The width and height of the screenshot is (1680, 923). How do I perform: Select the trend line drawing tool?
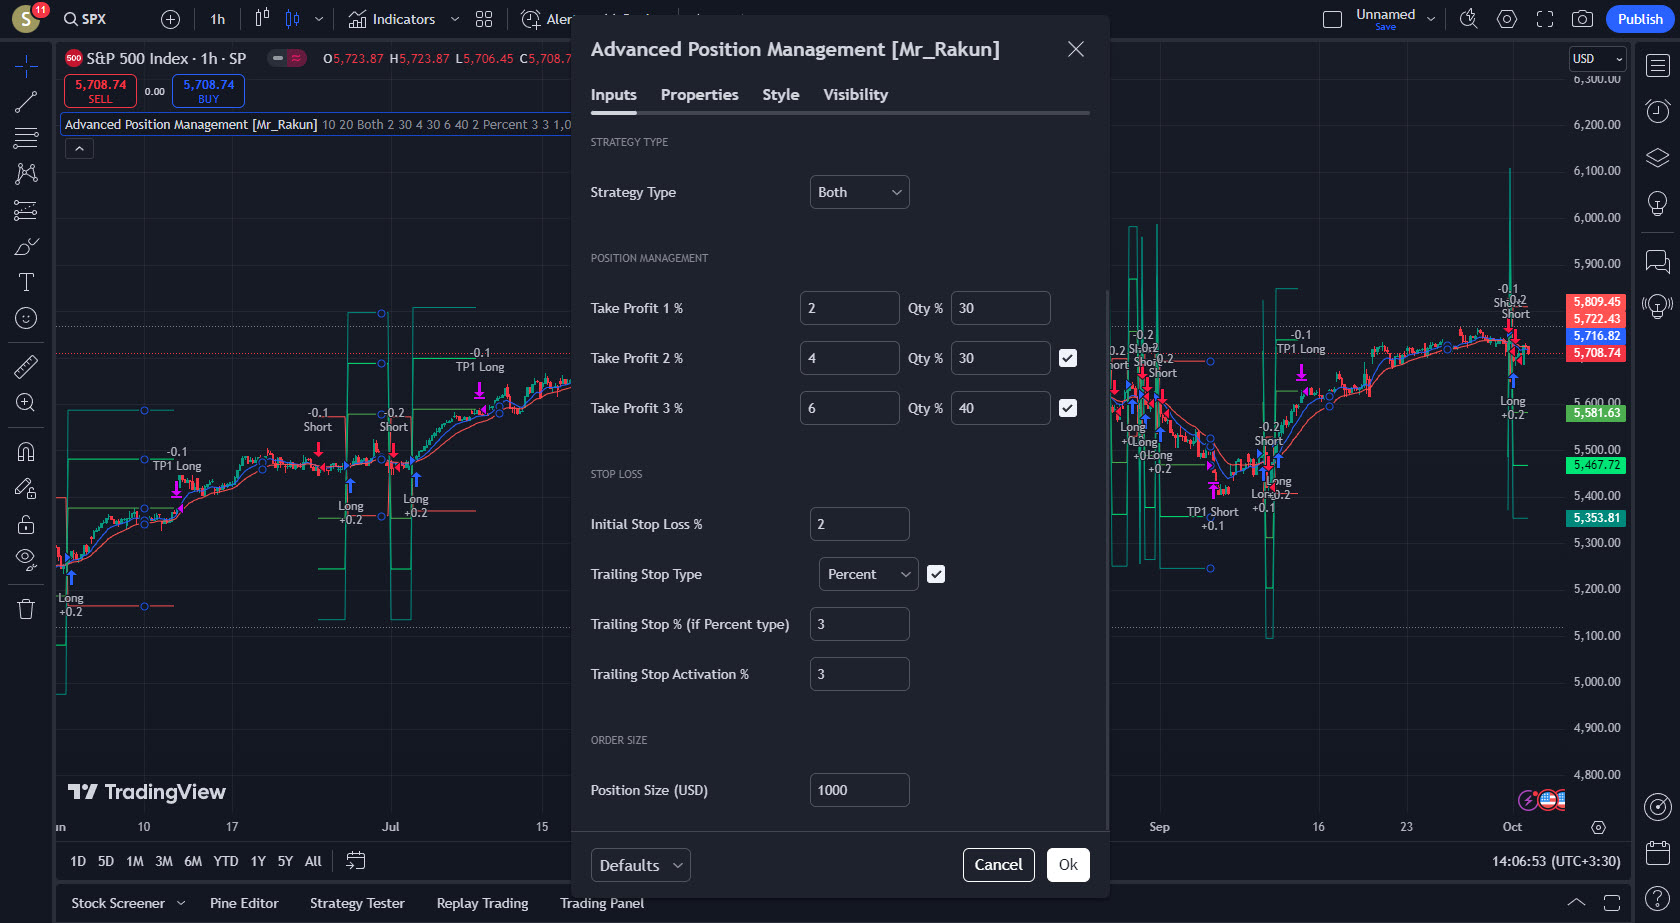click(x=26, y=101)
